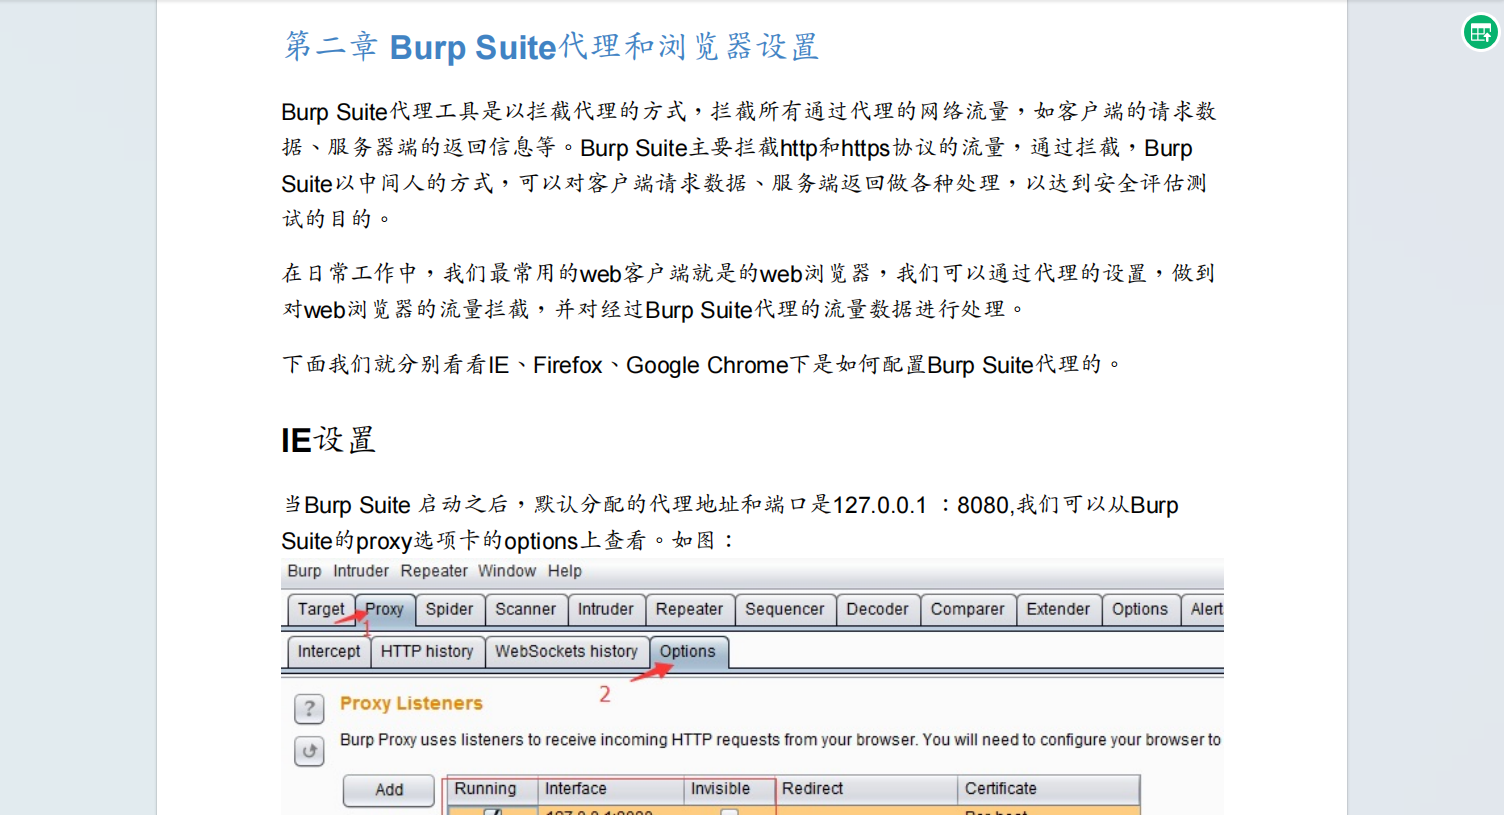Image resolution: width=1504 pixels, height=815 pixels.
Task: Click the Certificate column header
Action: (1048, 789)
